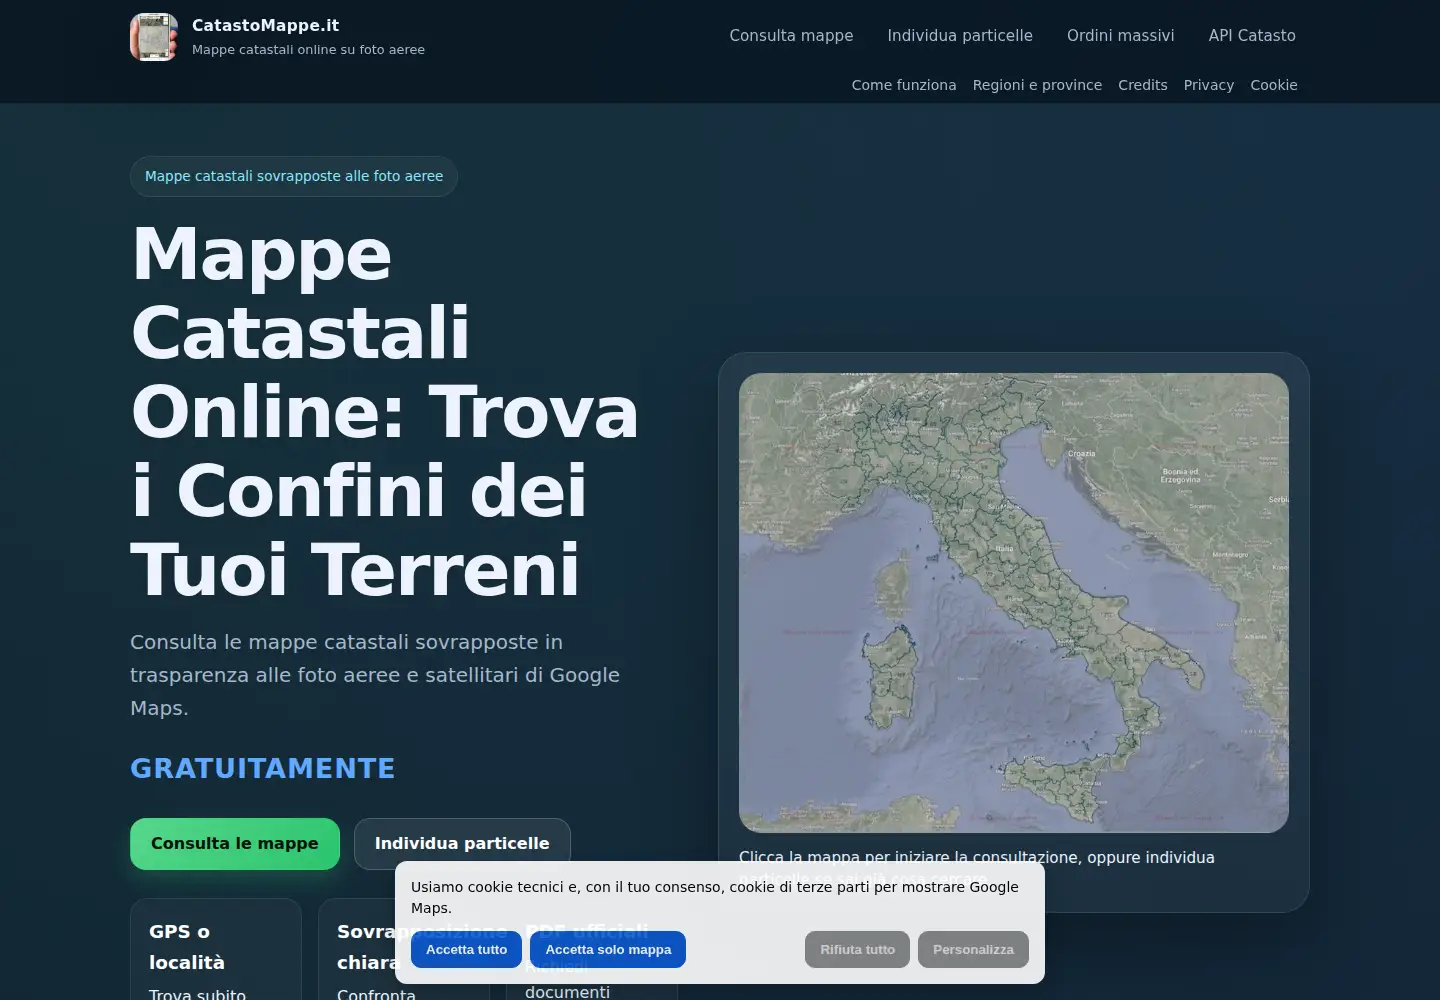Click the CatastoMappe.it logo icon
This screenshot has width=1440, height=1000.
(x=154, y=37)
